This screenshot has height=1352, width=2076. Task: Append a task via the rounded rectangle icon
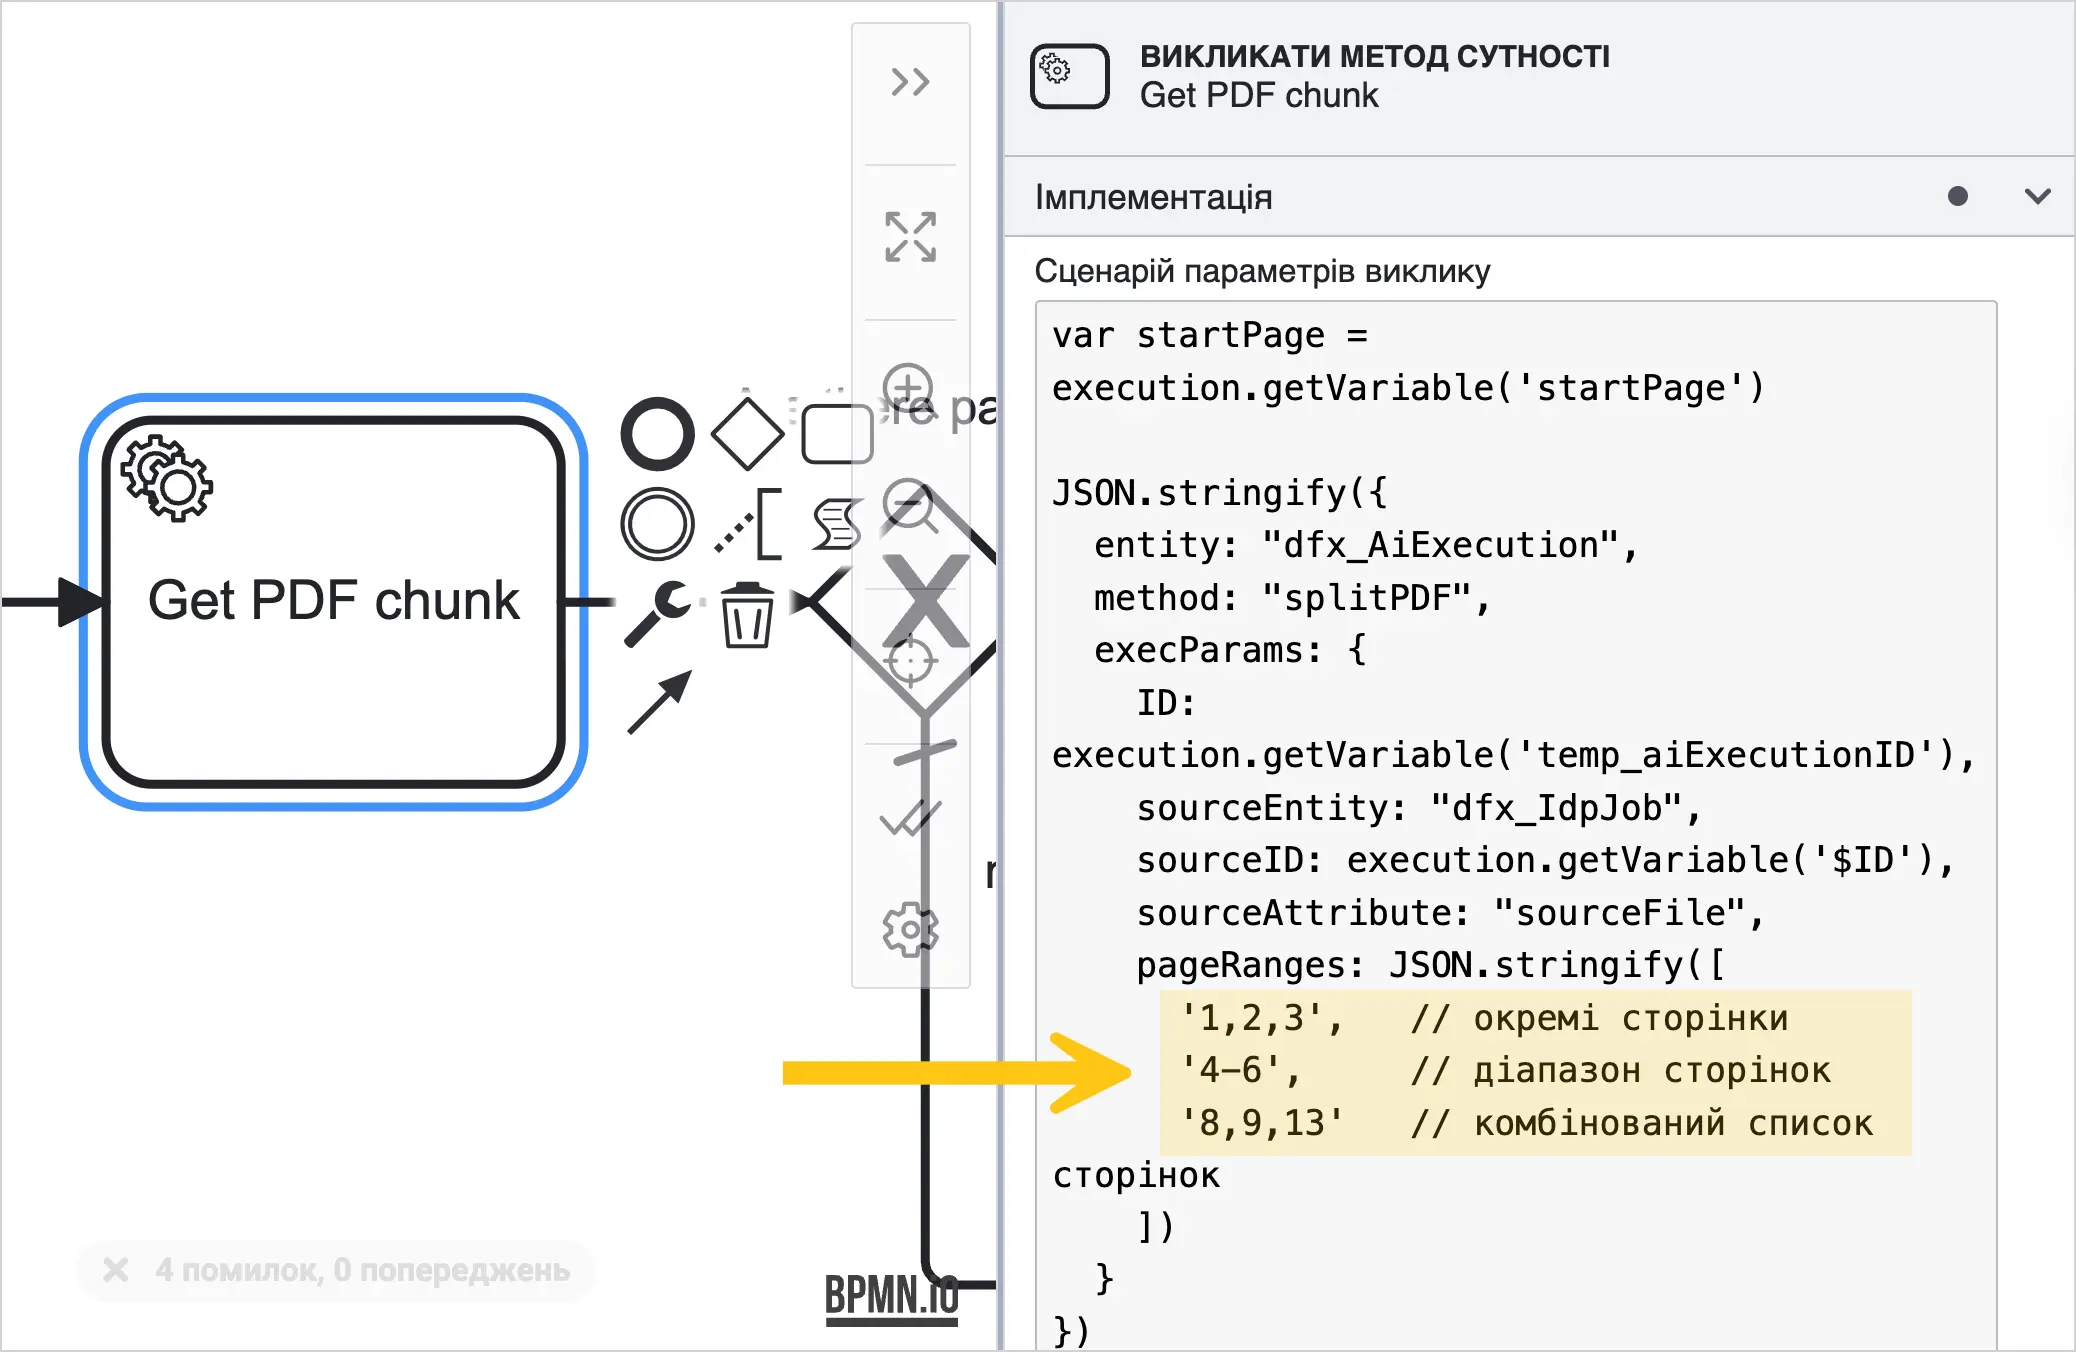tap(838, 434)
